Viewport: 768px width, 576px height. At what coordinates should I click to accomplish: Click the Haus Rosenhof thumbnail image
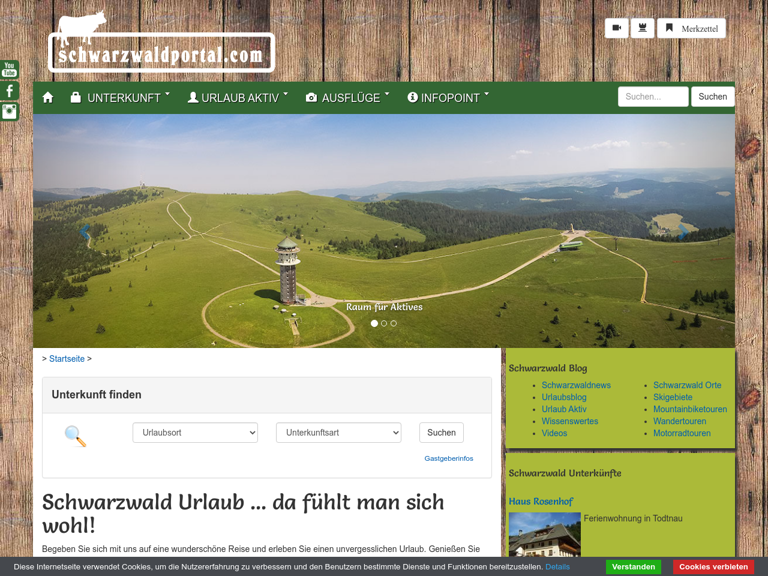pos(544,534)
